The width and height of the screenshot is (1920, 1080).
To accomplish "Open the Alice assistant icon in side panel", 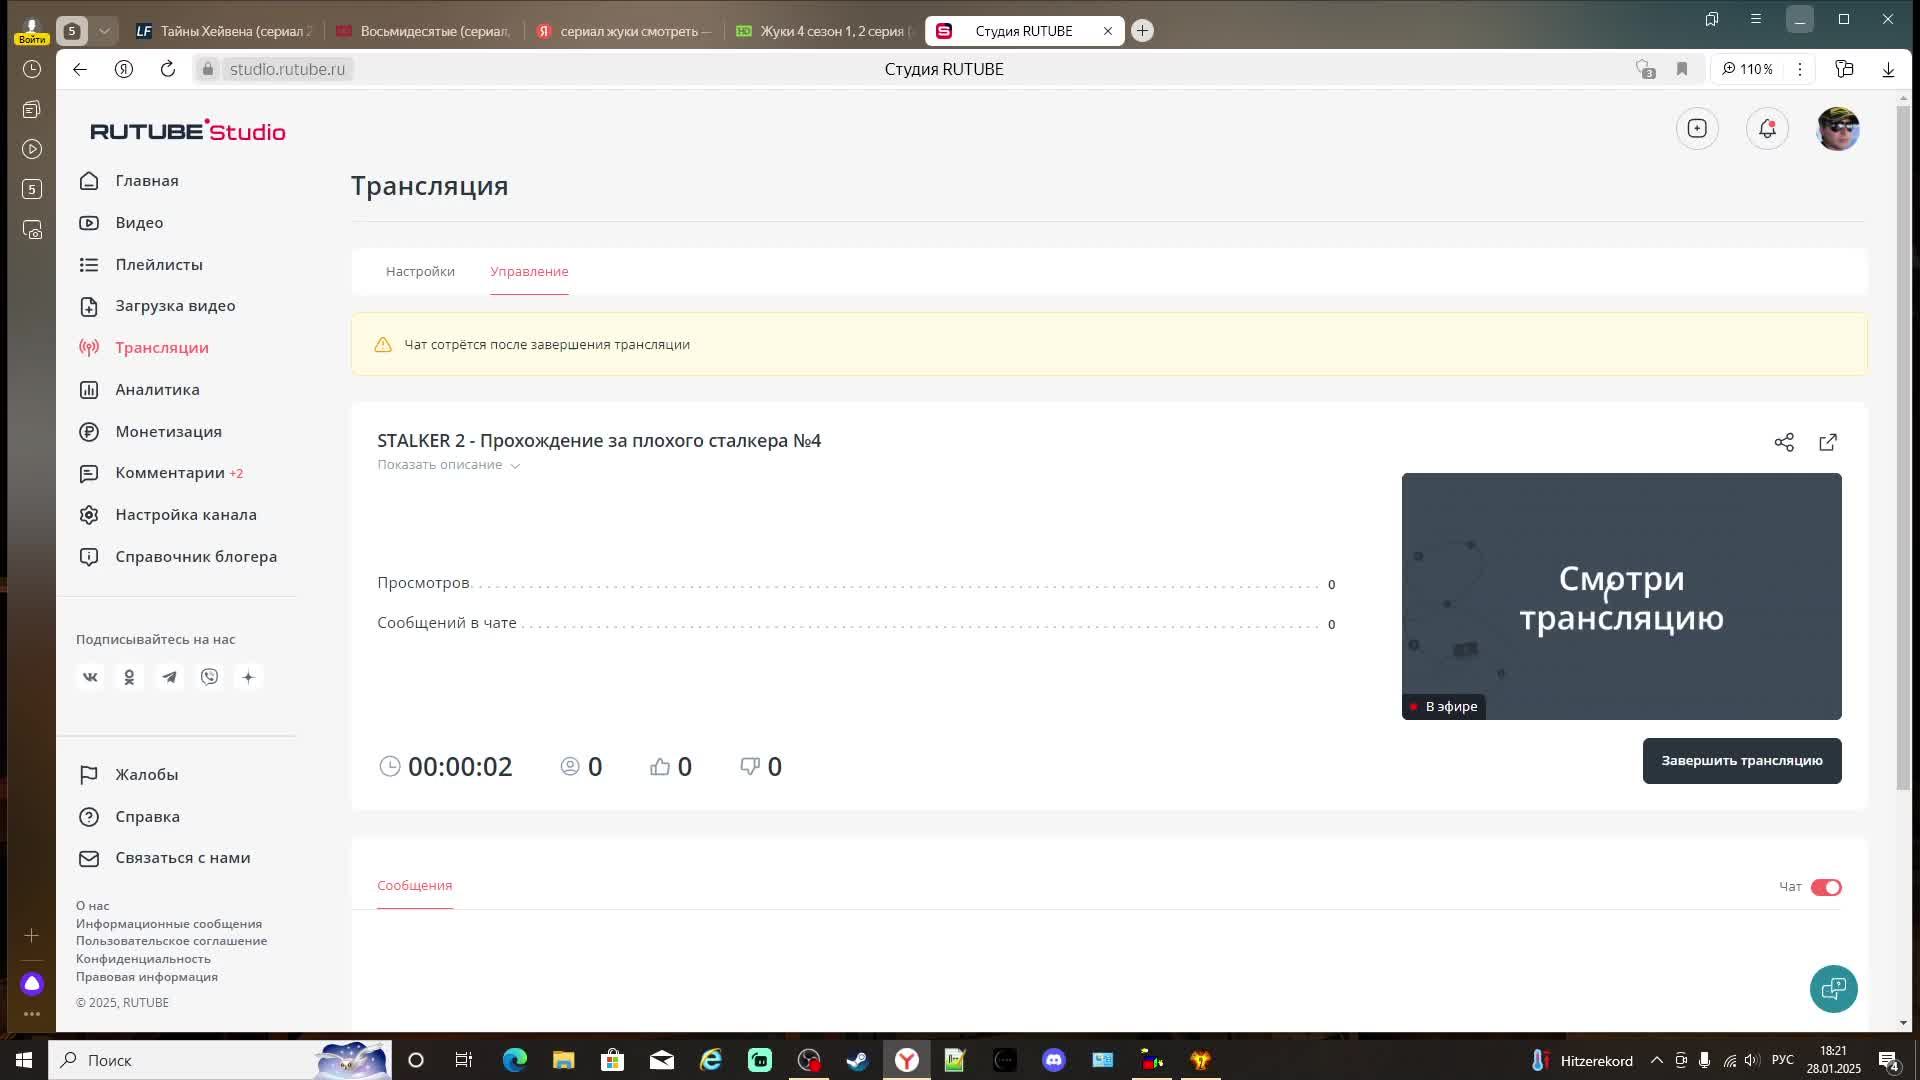I will click(x=32, y=984).
